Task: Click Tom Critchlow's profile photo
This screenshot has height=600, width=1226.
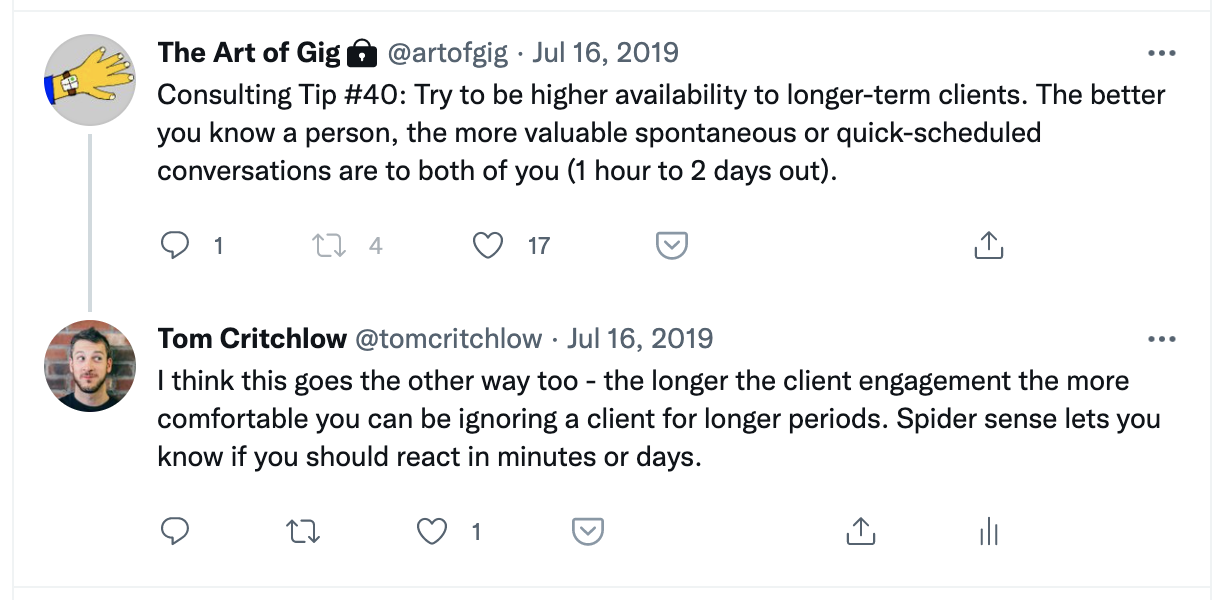Action: click(90, 366)
